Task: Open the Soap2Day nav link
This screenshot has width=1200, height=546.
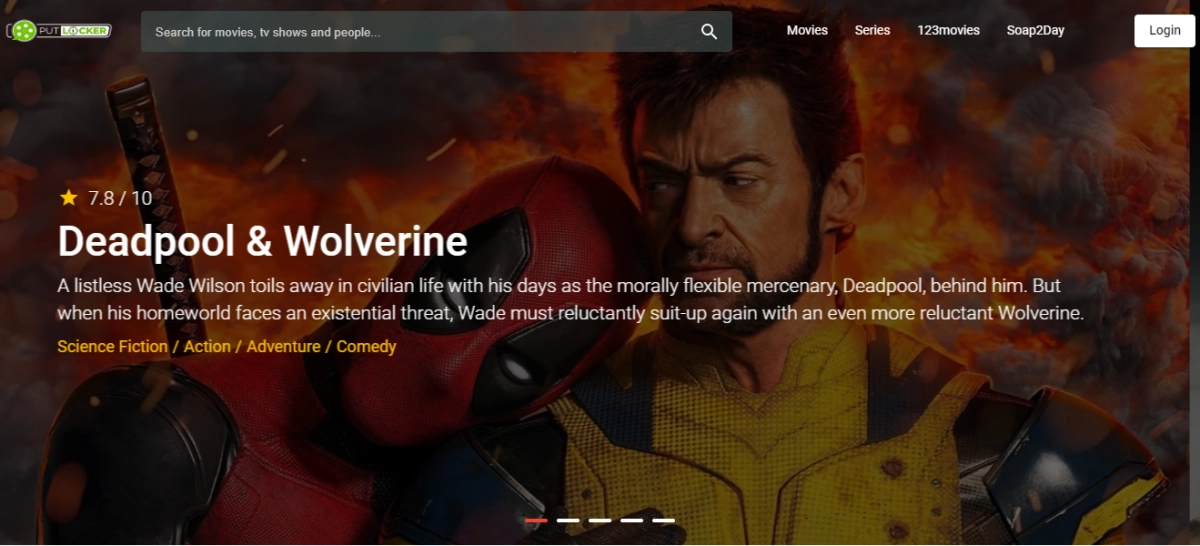Action: click(1035, 30)
